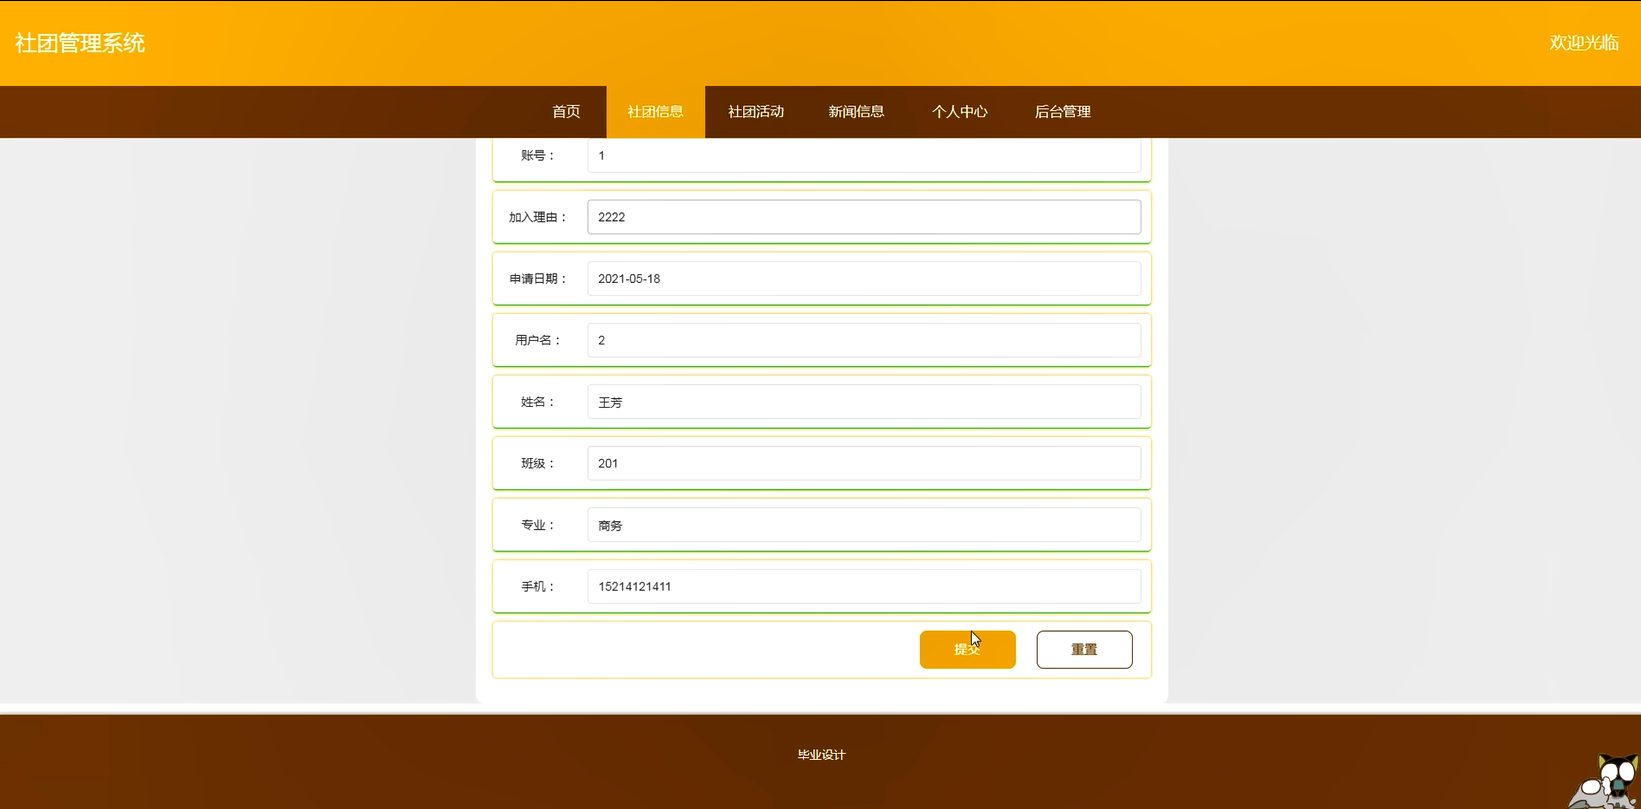
Task: Switch to the 社团活动 tab
Action: 756,112
